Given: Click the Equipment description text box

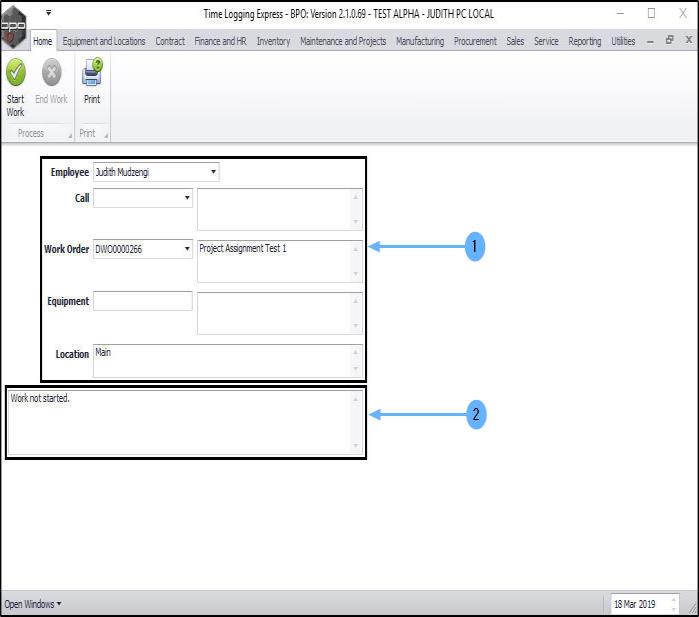Looking at the screenshot, I should (x=280, y=313).
